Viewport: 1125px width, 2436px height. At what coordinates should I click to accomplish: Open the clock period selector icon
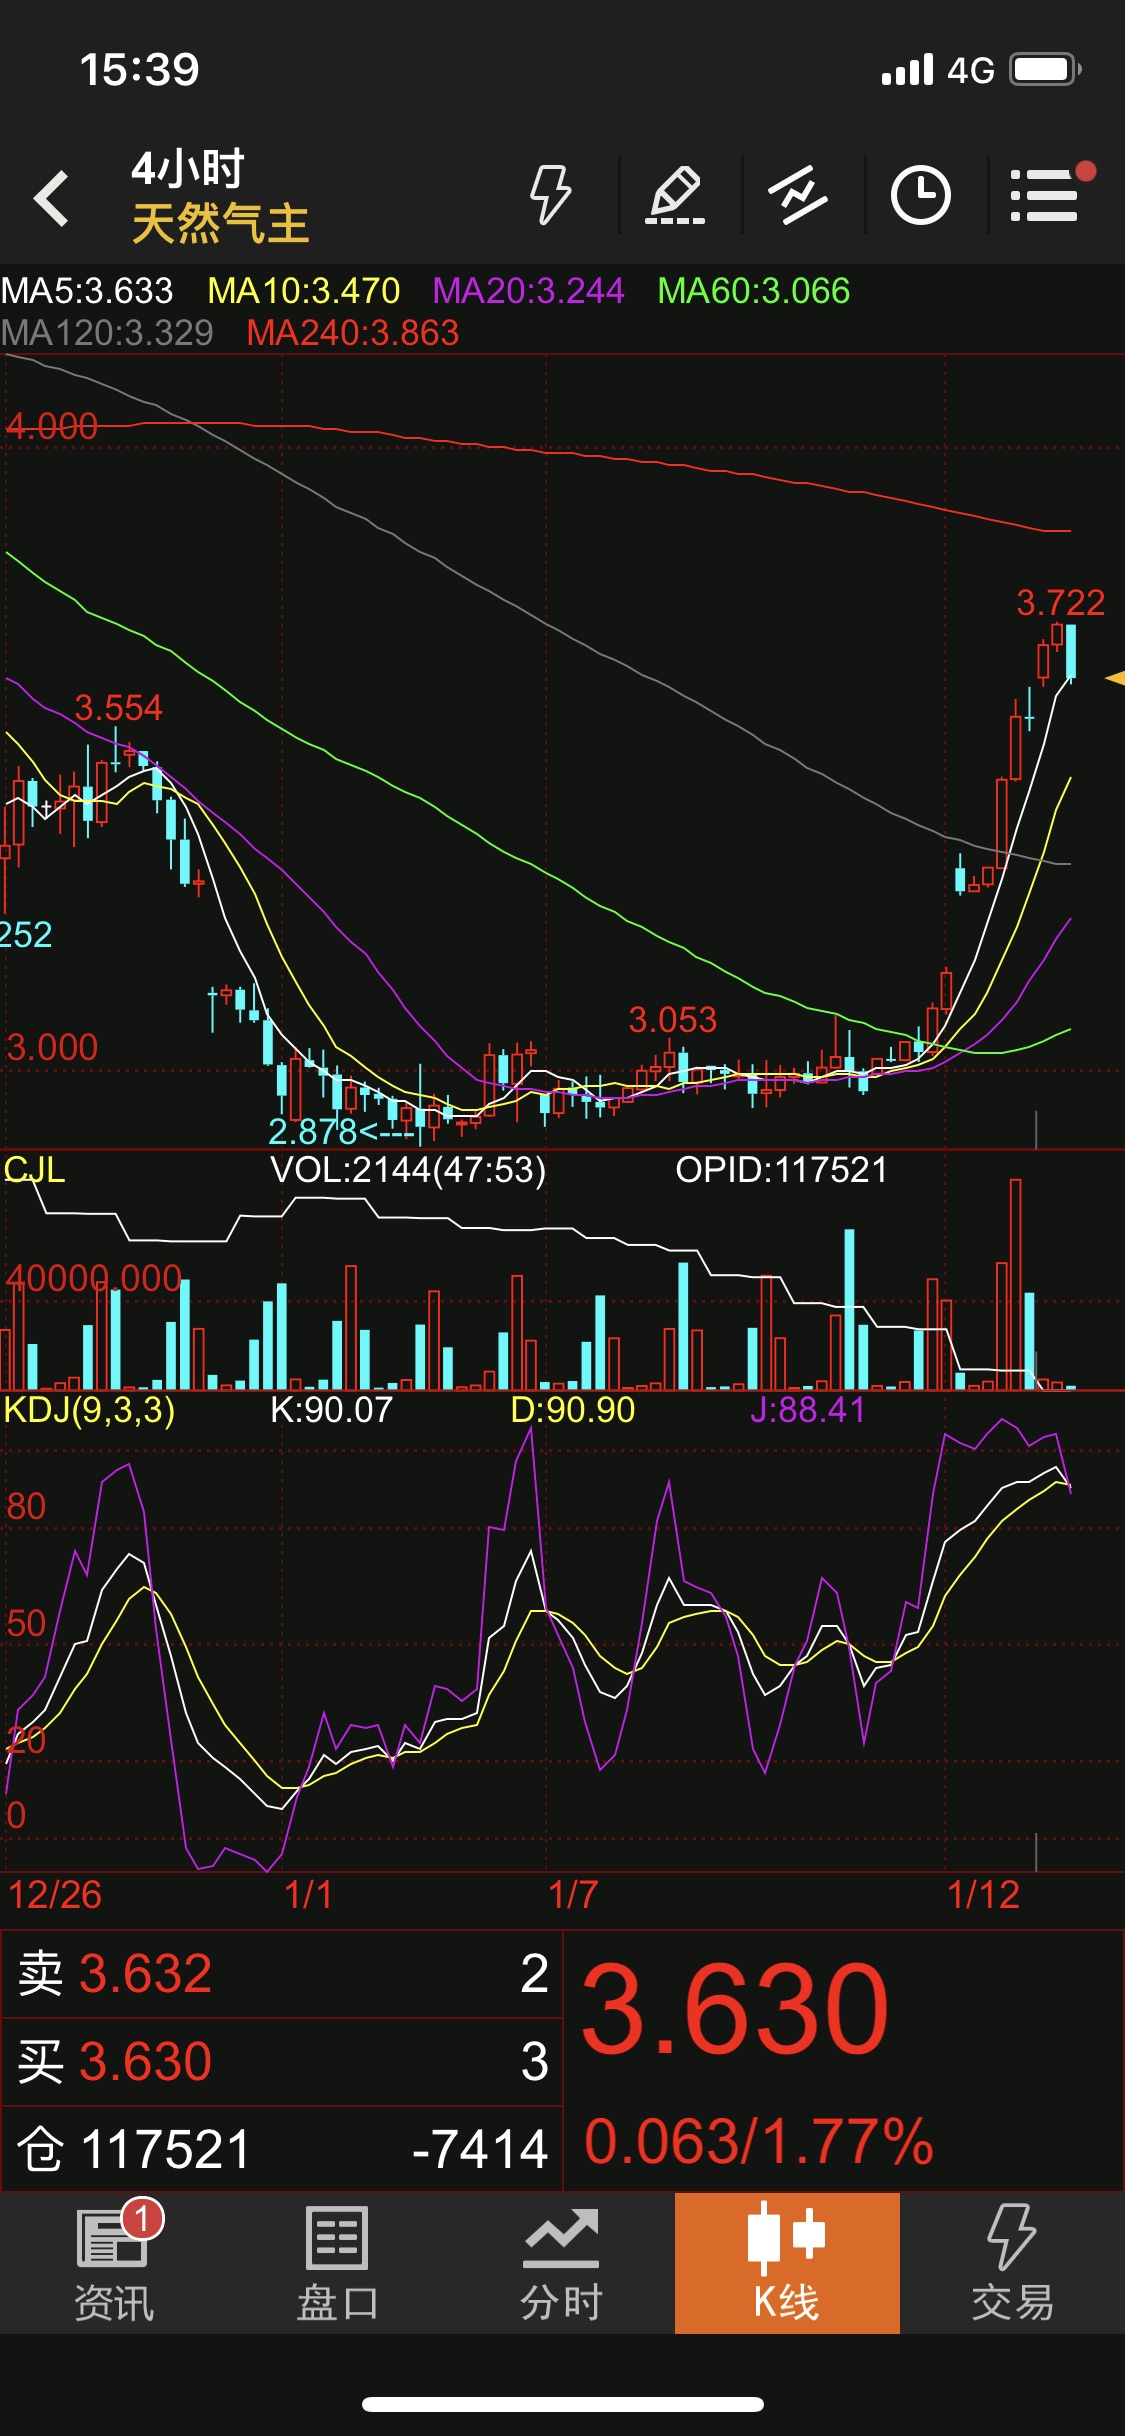point(921,195)
